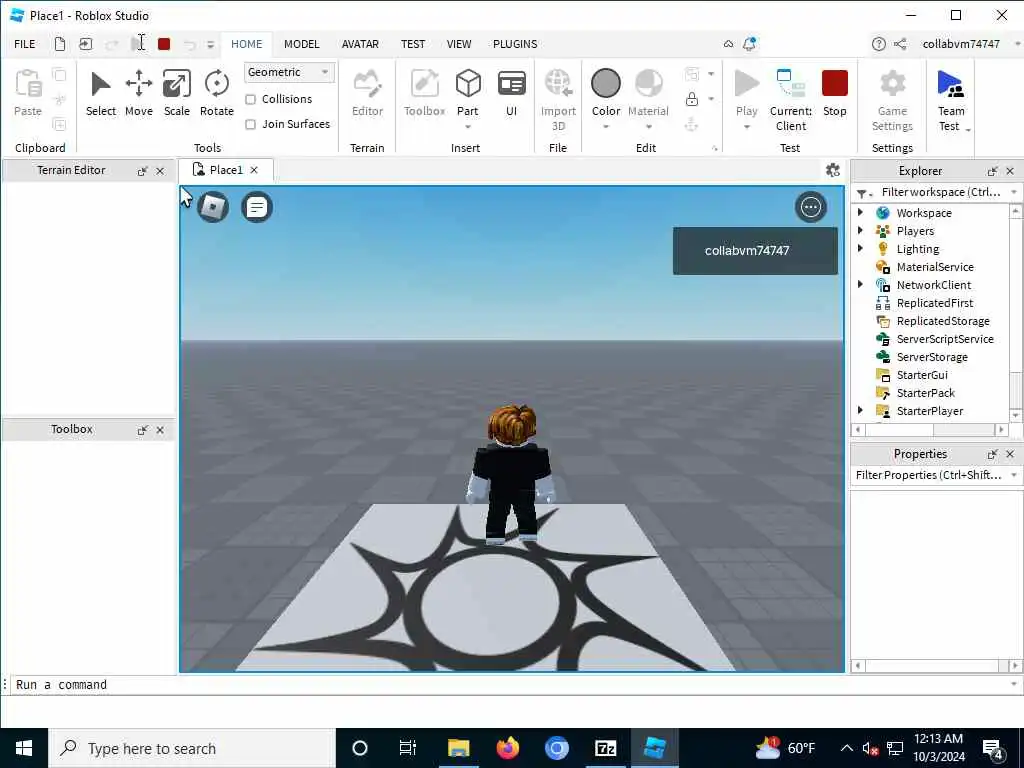Undock the Toolbox panel

point(142,430)
